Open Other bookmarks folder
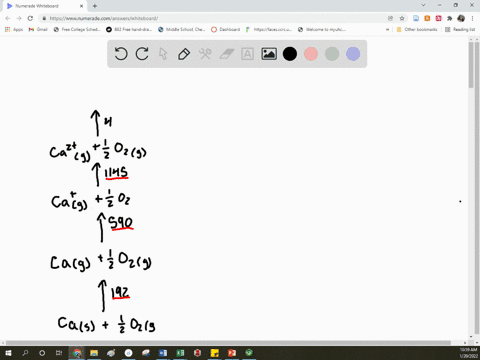480x360 pixels. pyautogui.click(x=417, y=29)
